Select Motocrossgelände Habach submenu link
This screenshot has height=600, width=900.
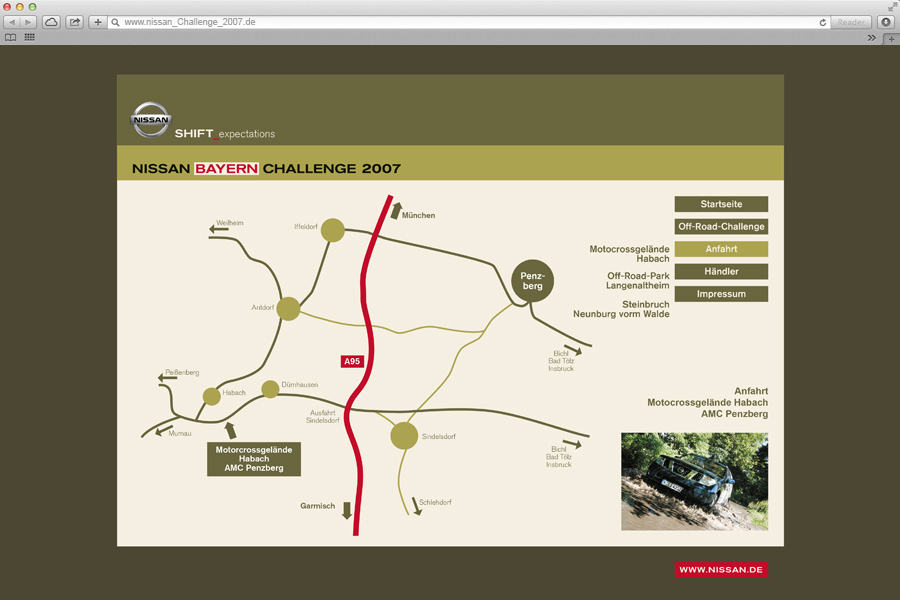click(x=629, y=254)
